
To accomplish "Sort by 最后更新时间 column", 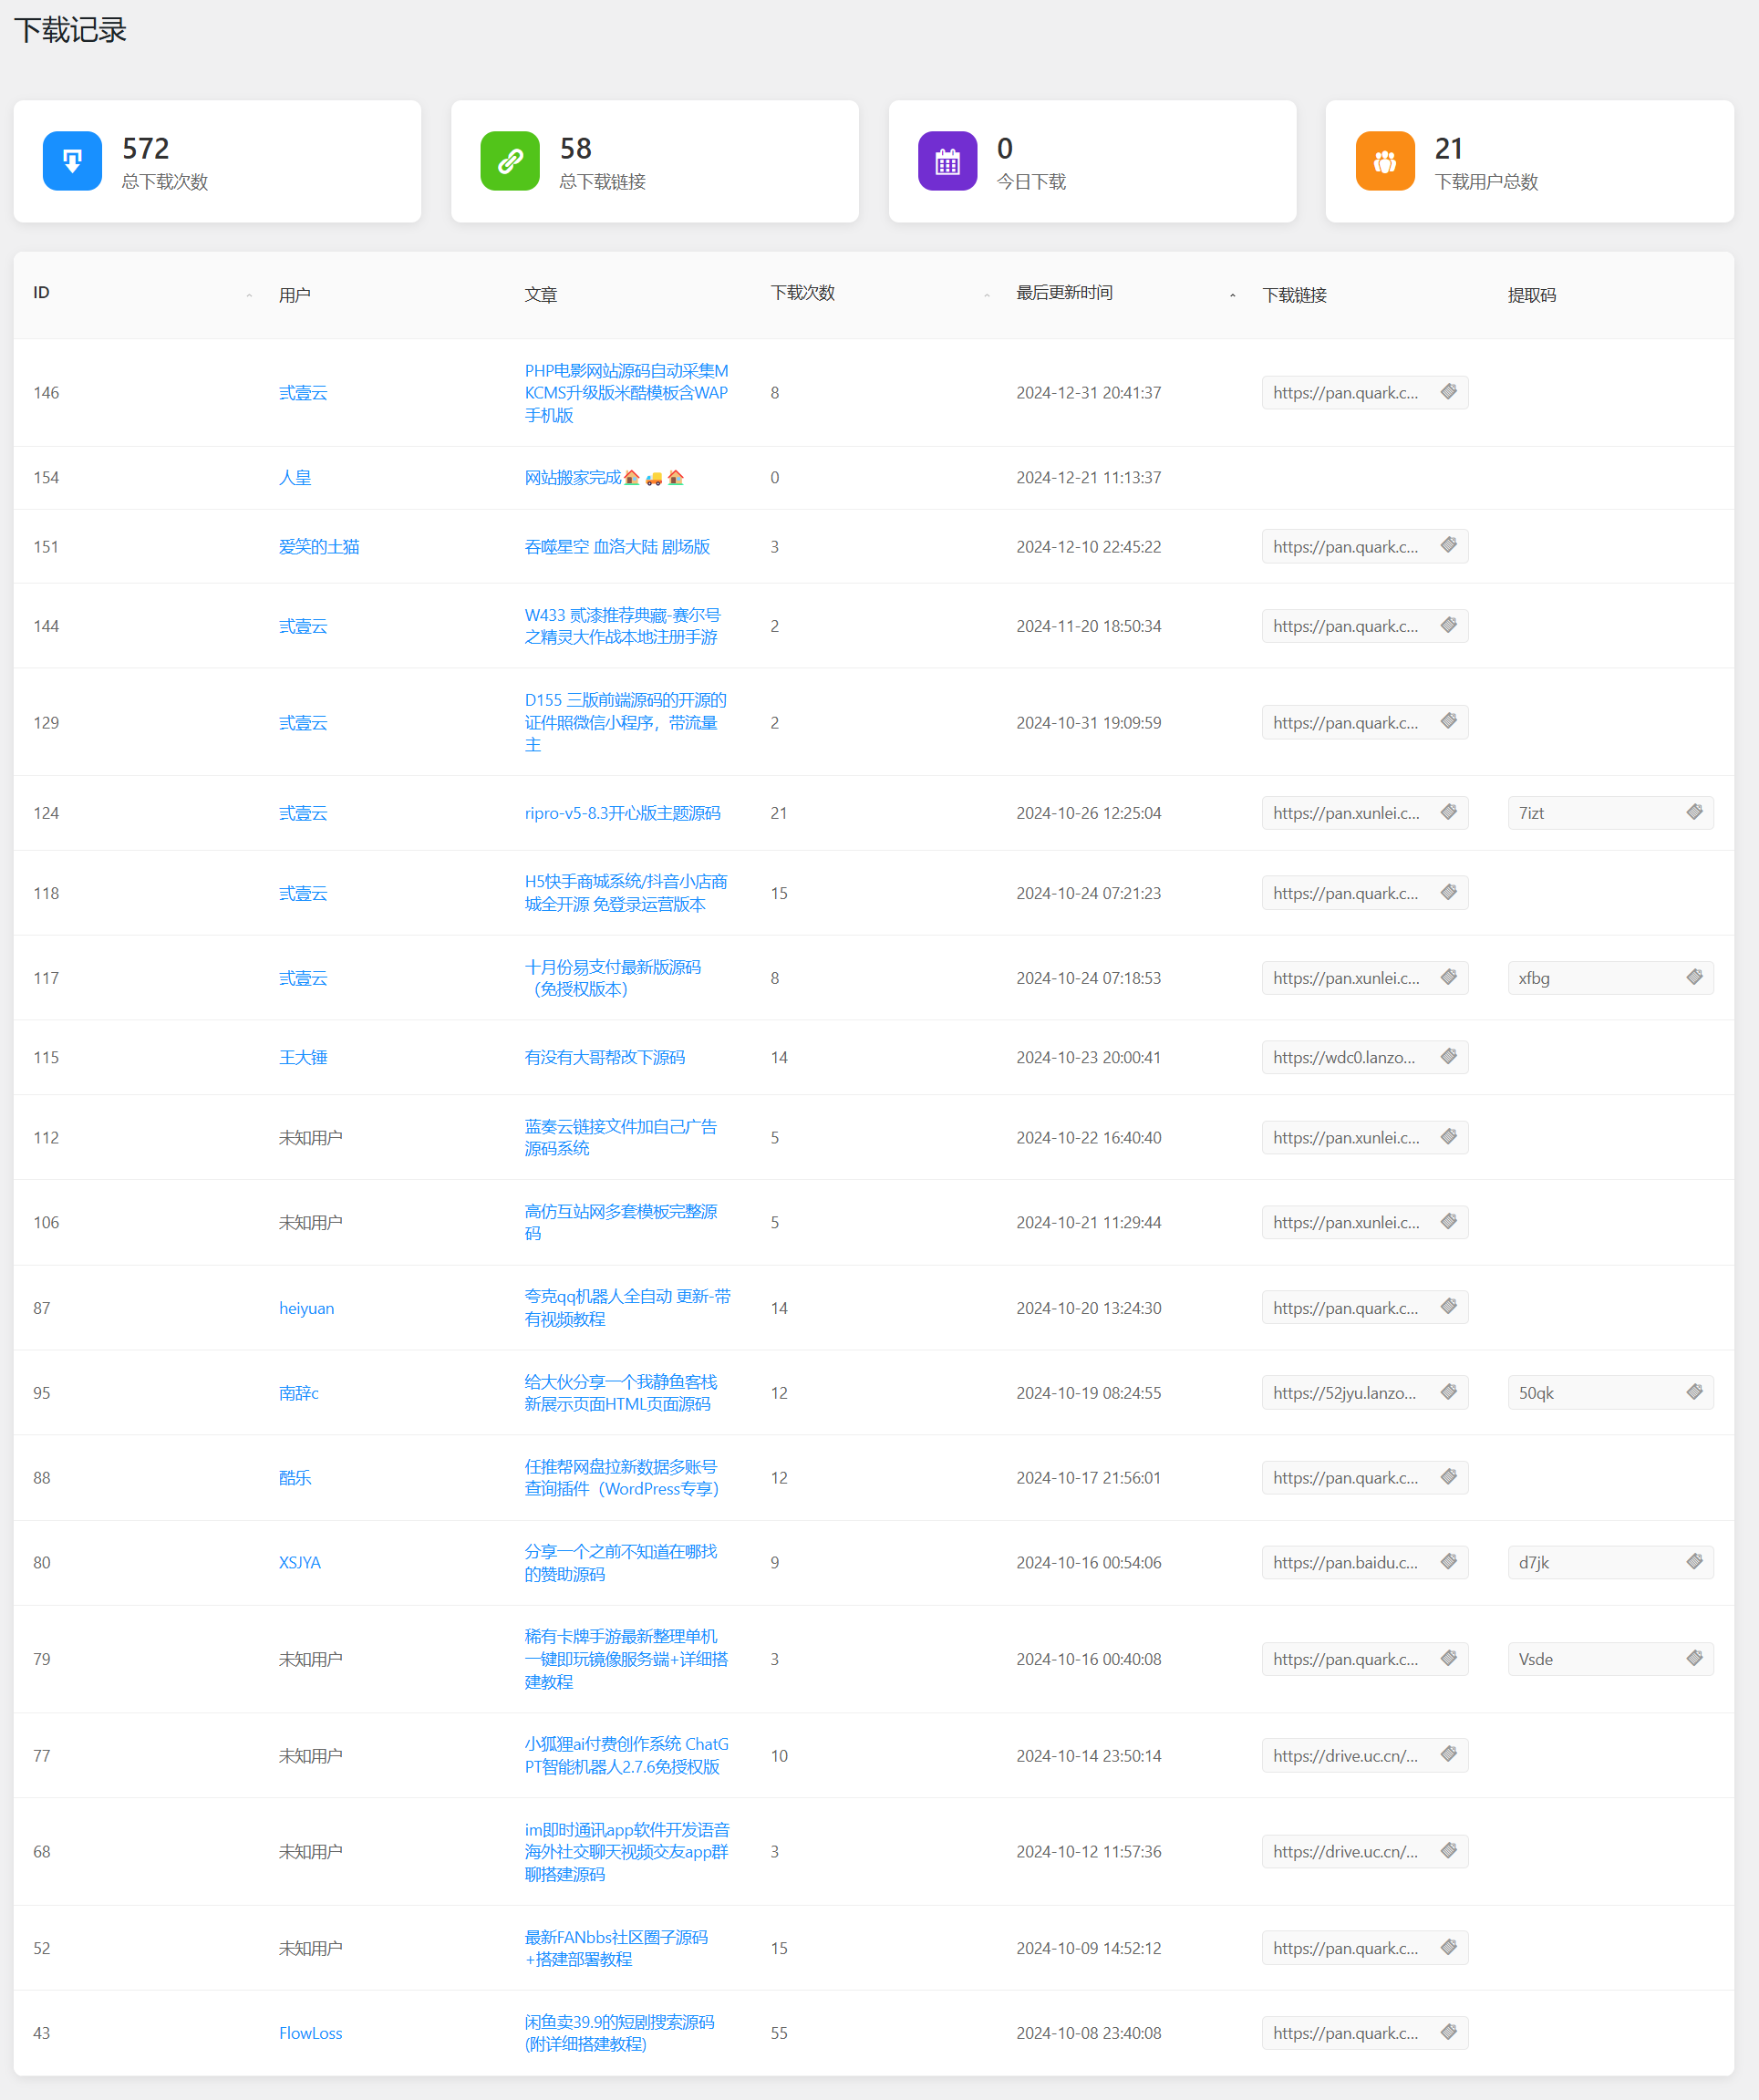I will point(1232,295).
